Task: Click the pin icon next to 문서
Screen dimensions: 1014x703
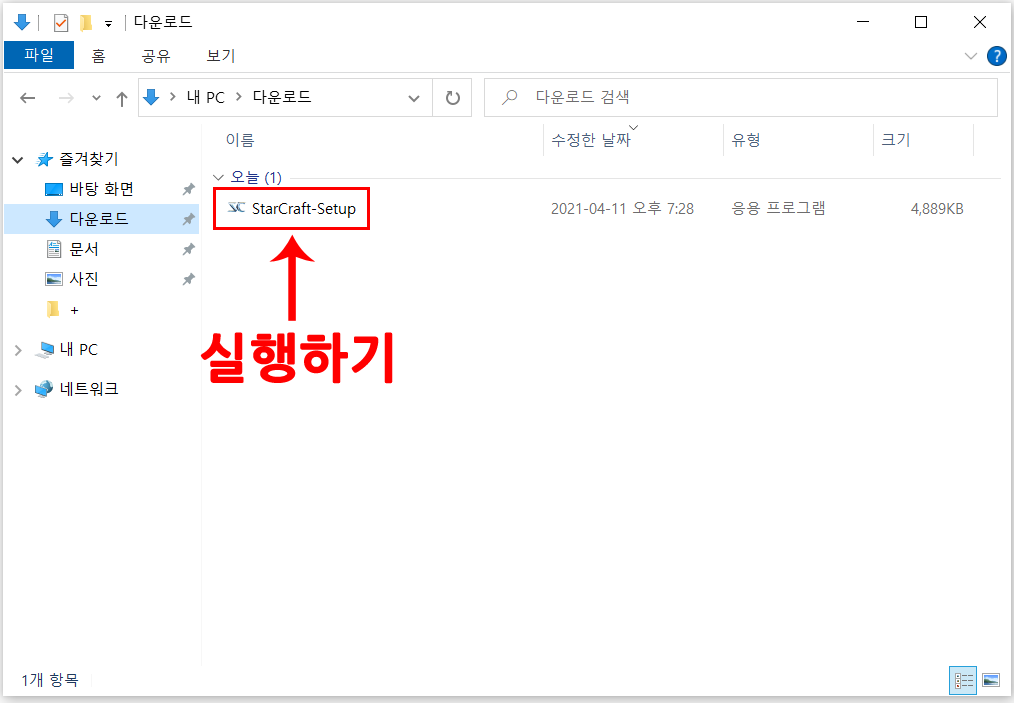Action: [188, 249]
